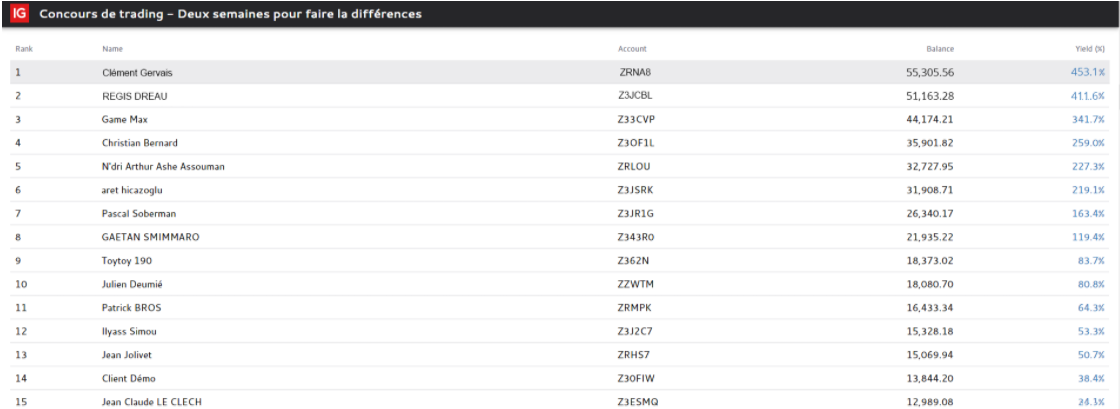This screenshot has height=409, width=1120.
Task: Click the contest title in header bar
Action: pyautogui.click(x=230, y=14)
